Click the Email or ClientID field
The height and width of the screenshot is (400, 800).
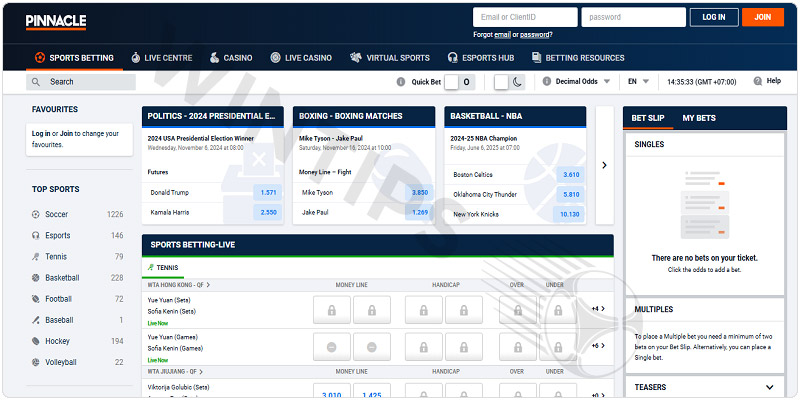[525, 17]
